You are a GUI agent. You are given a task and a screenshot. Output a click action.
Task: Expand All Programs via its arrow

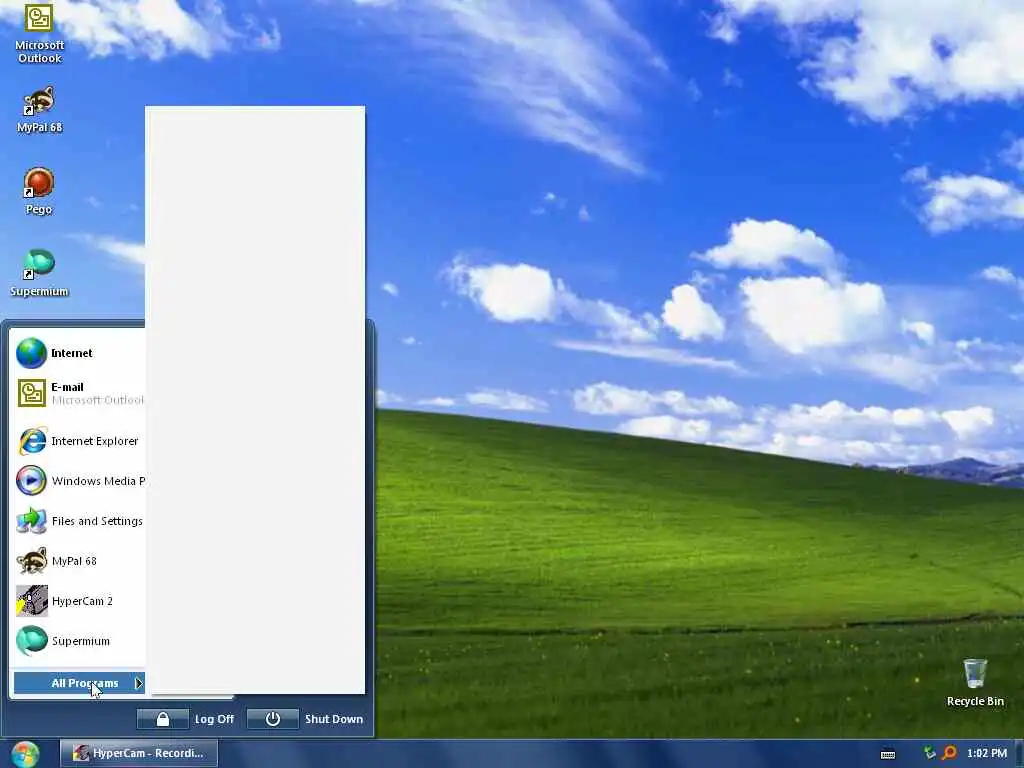click(x=138, y=683)
